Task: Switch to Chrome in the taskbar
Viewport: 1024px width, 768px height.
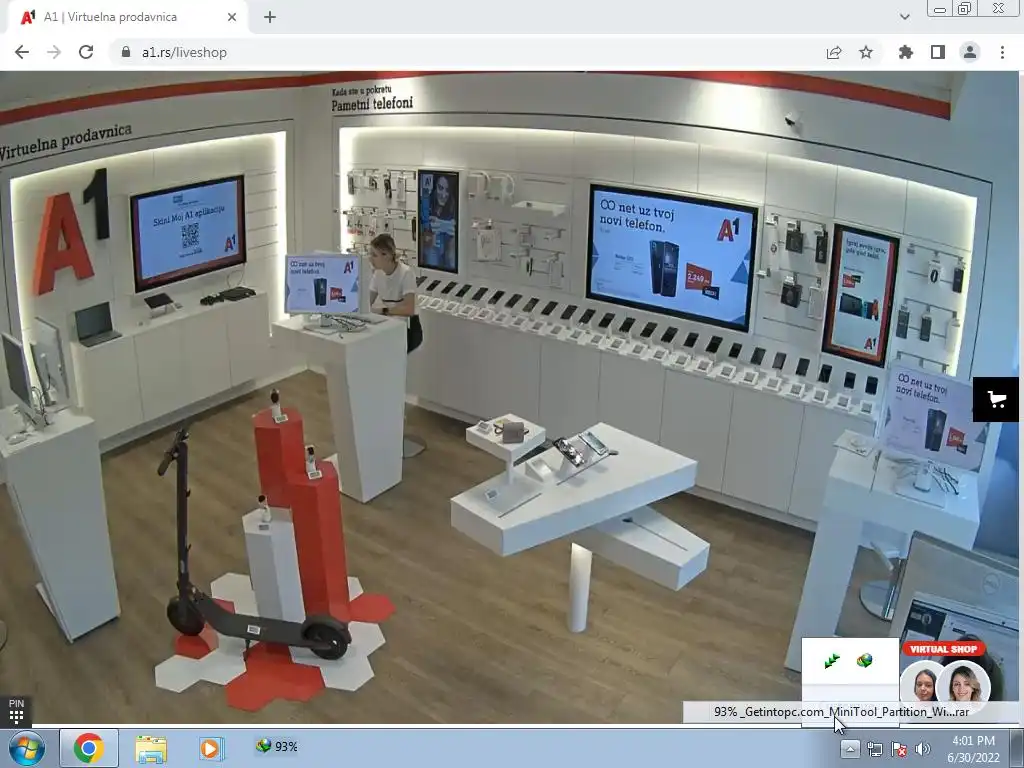Action: (89, 748)
